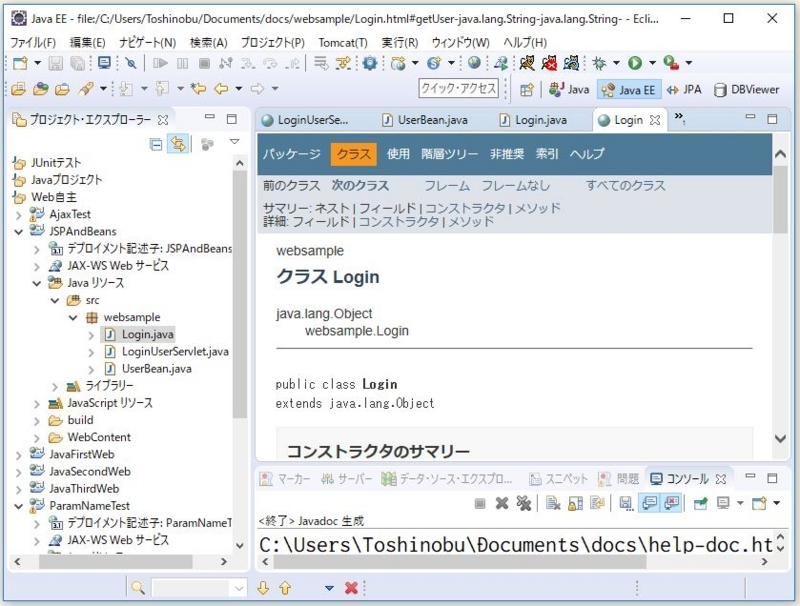
Task: Switch to Java EE perspective
Action: [x=630, y=90]
